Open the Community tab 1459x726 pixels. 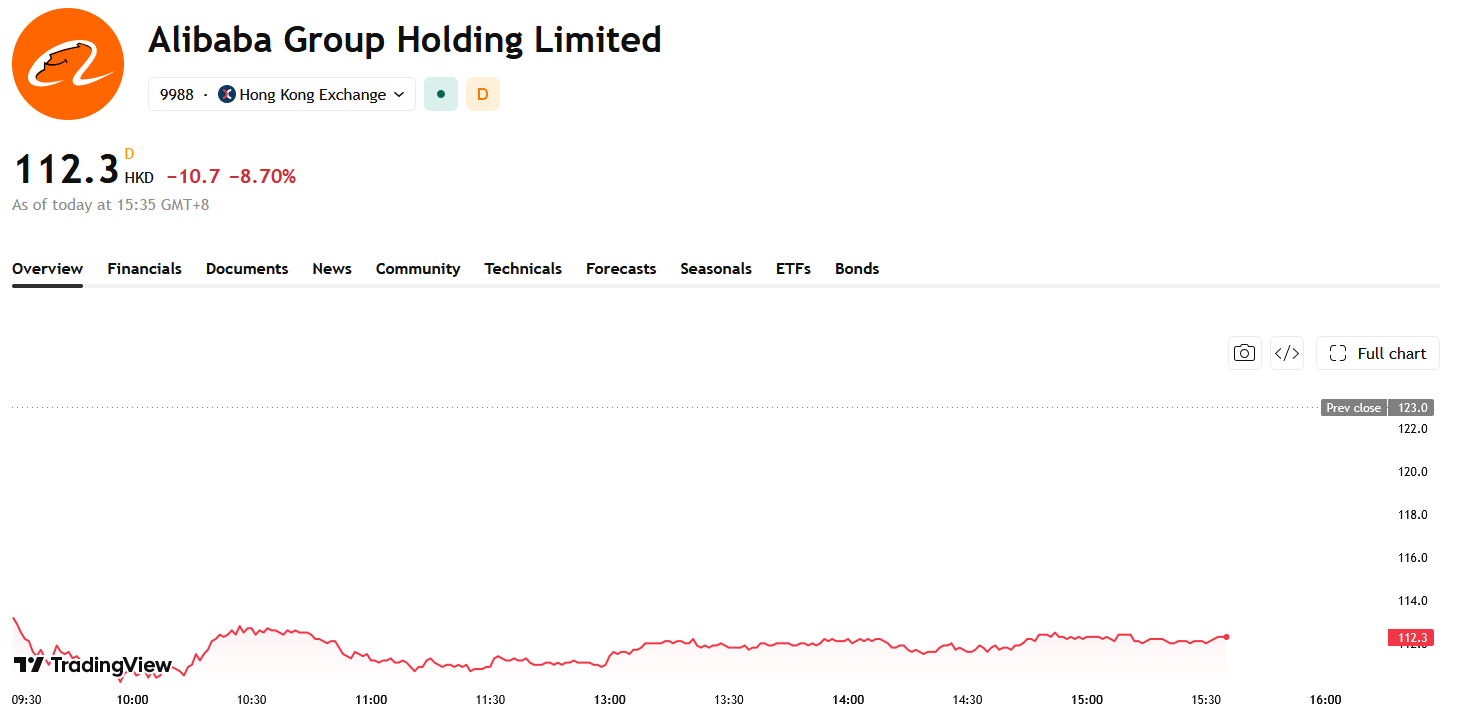[x=418, y=268]
